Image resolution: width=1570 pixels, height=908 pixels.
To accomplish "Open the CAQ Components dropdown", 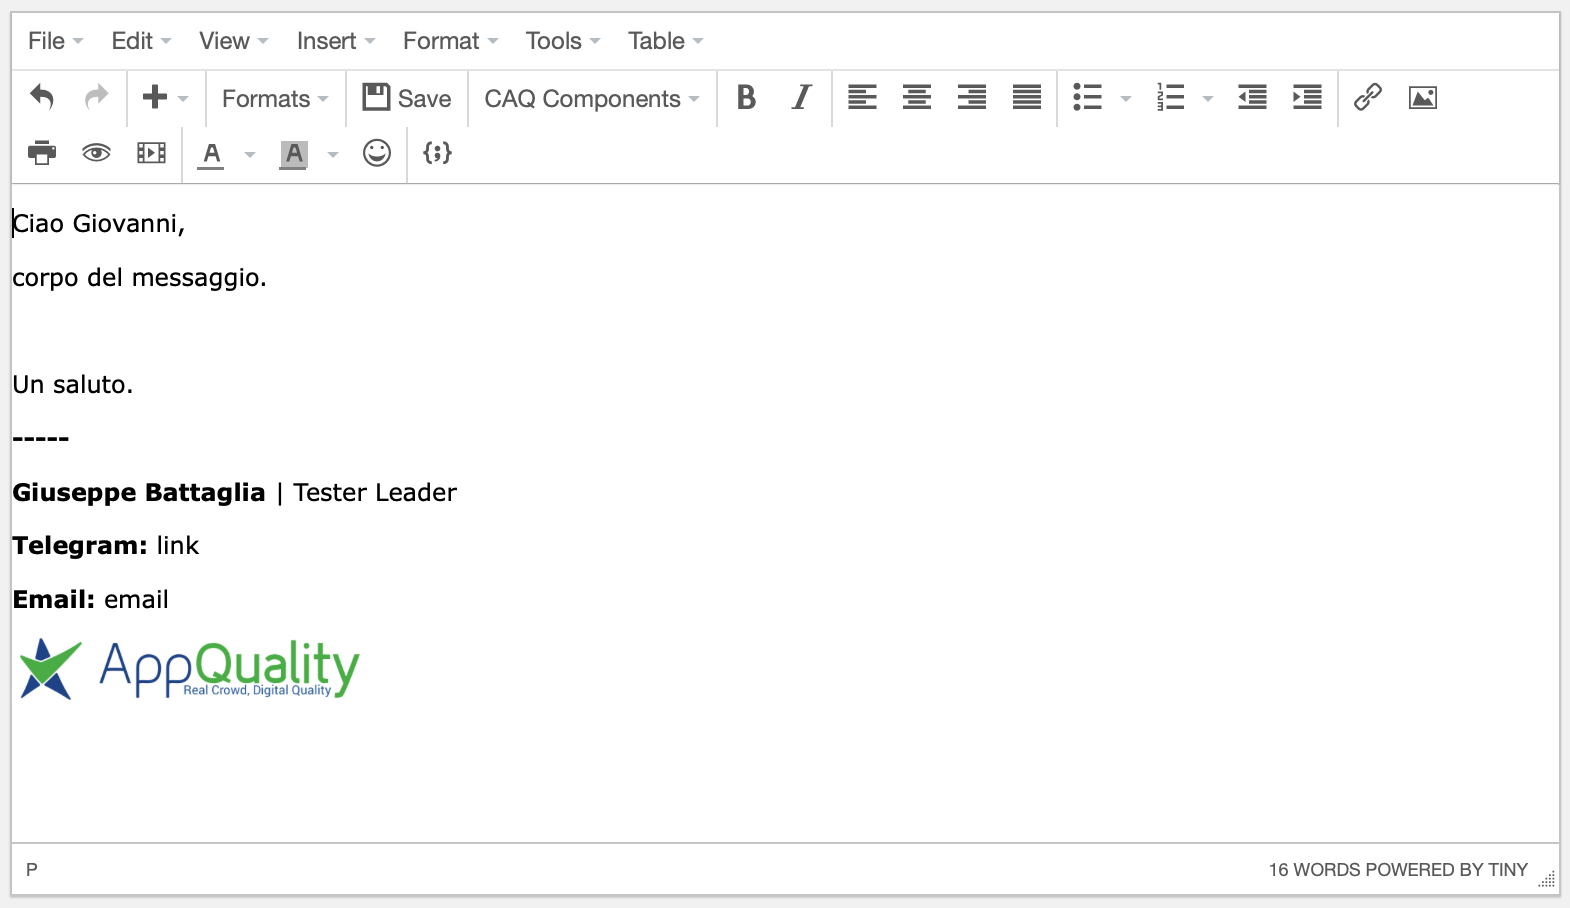I will pyautogui.click(x=592, y=98).
